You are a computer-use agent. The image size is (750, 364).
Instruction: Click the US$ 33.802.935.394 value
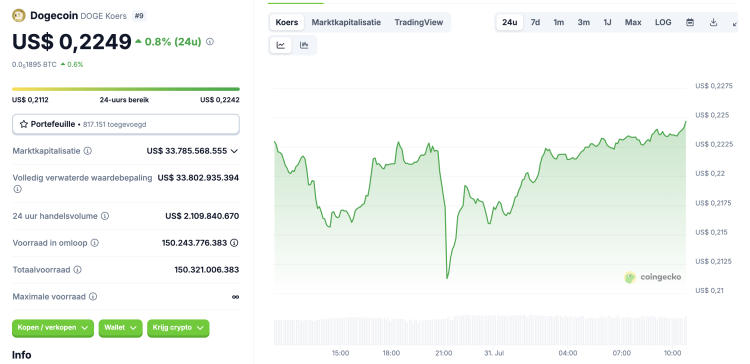pos(198,177)
